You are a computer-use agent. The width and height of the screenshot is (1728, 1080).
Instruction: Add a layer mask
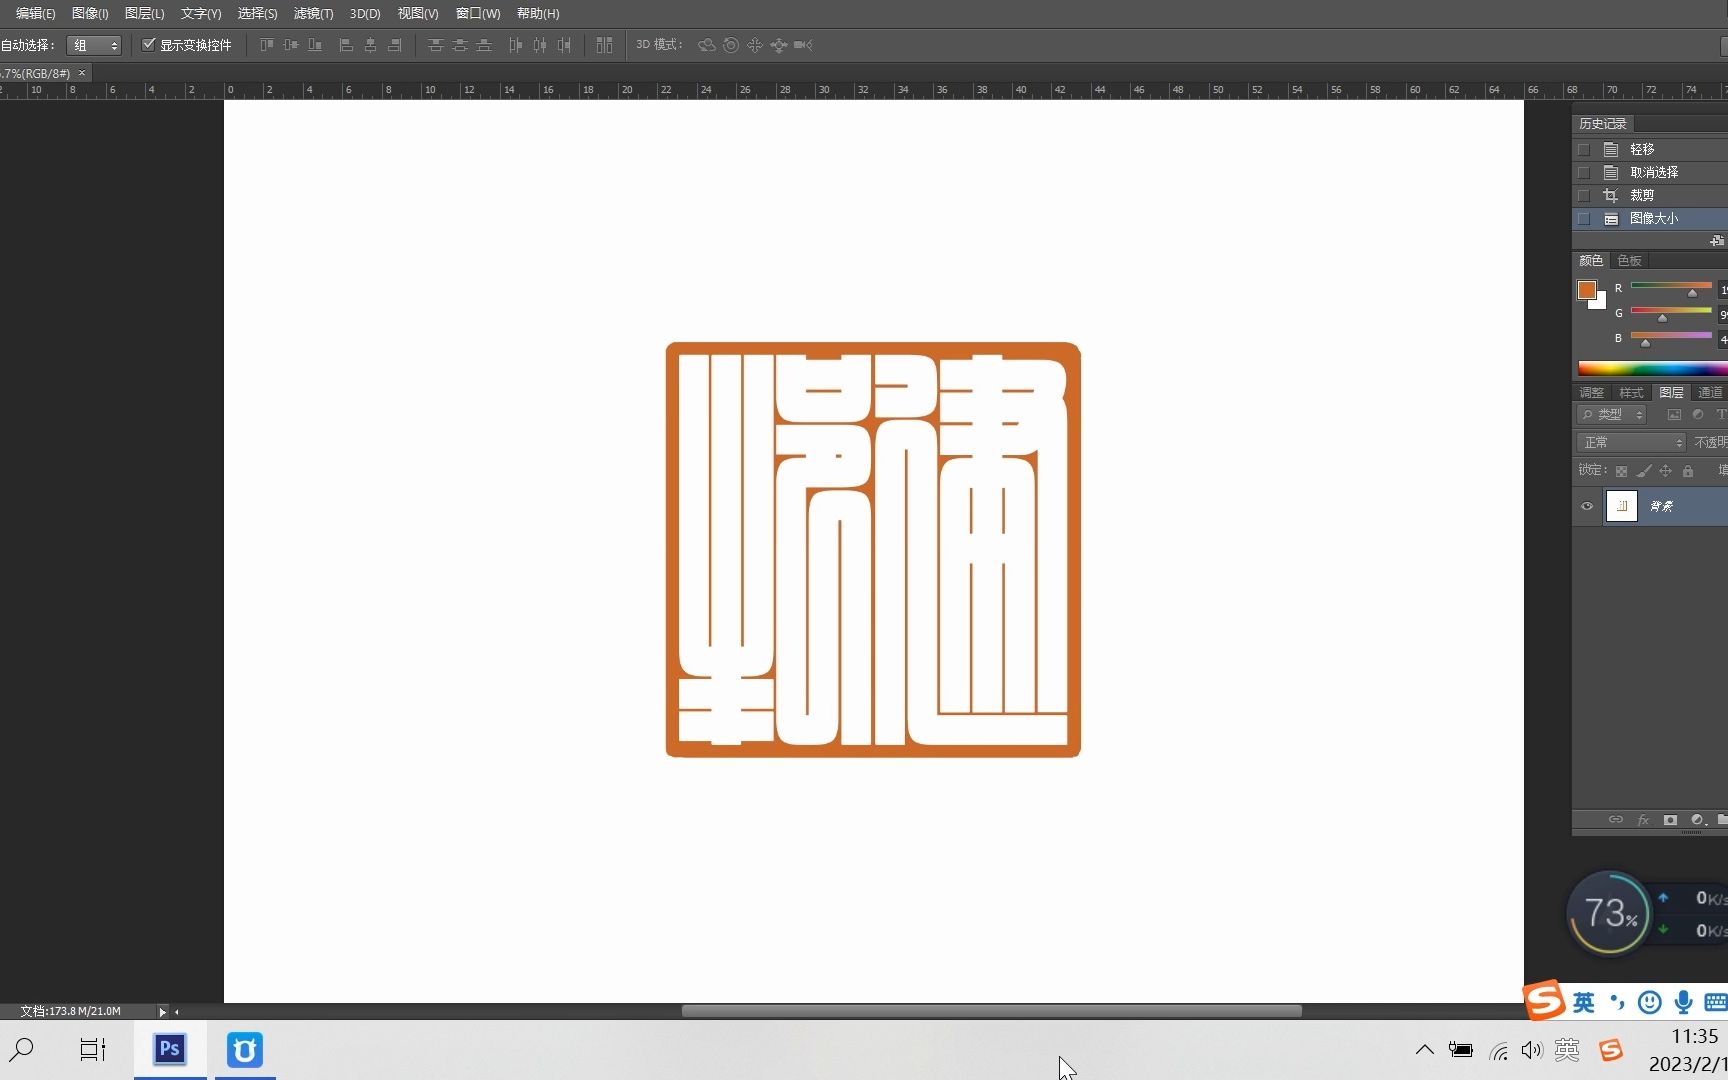1671,819
